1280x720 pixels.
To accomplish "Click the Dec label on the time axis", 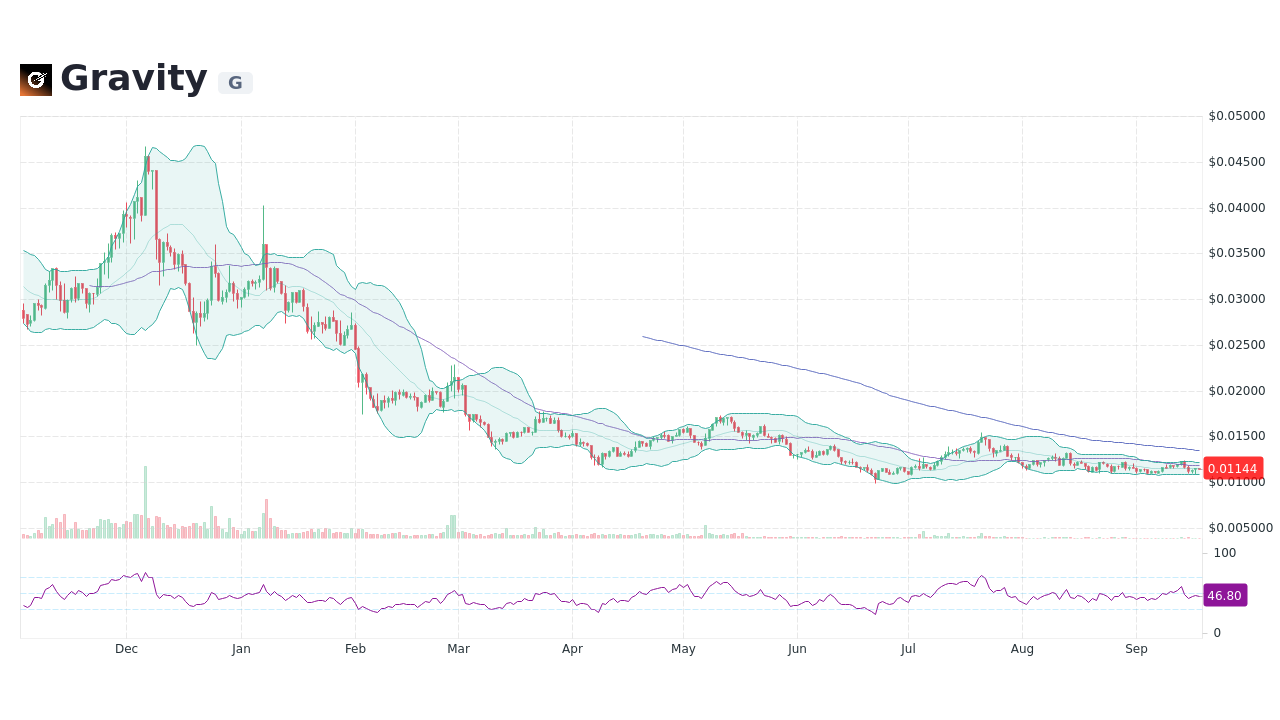I will coord(126,648).
